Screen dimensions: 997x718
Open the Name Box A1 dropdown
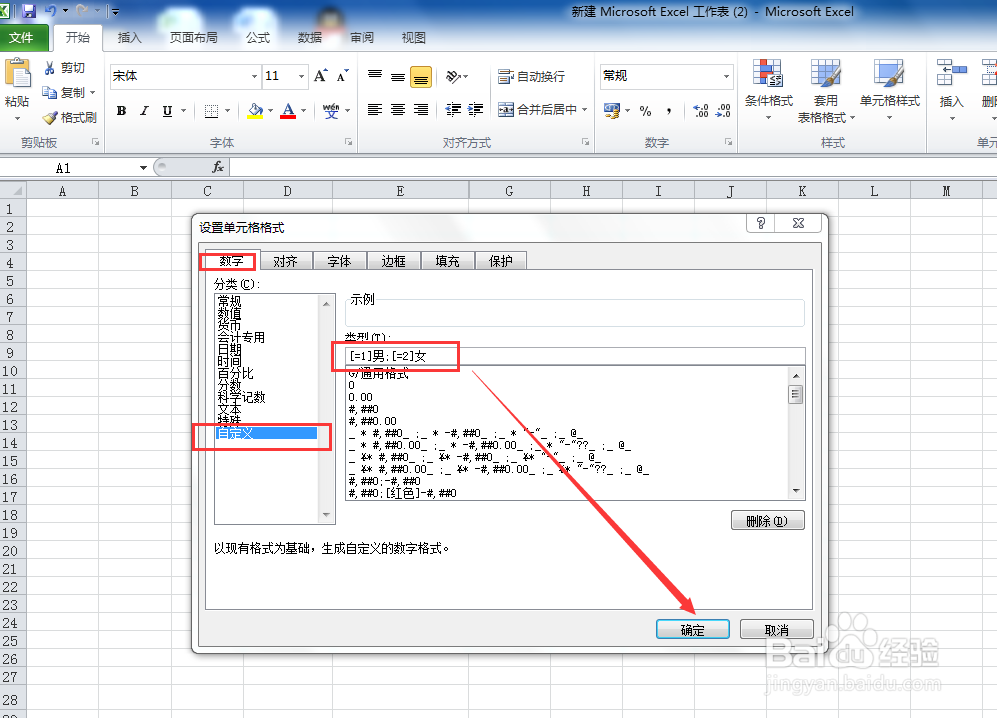(144, 168)
